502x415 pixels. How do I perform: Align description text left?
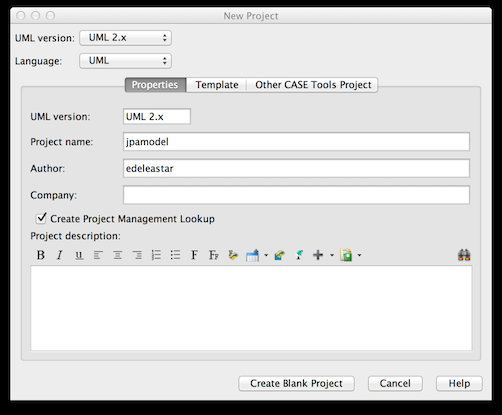coord(98,255)
